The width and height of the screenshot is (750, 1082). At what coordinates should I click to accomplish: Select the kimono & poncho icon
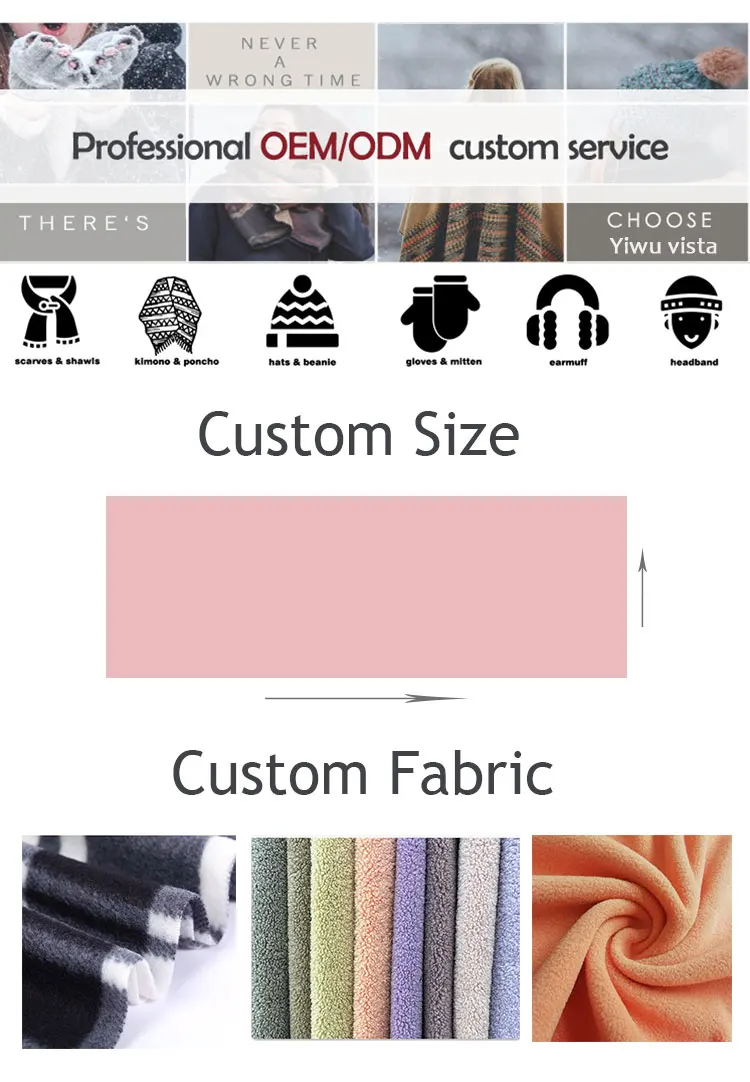pyautogui.click(x=170, y=315)
